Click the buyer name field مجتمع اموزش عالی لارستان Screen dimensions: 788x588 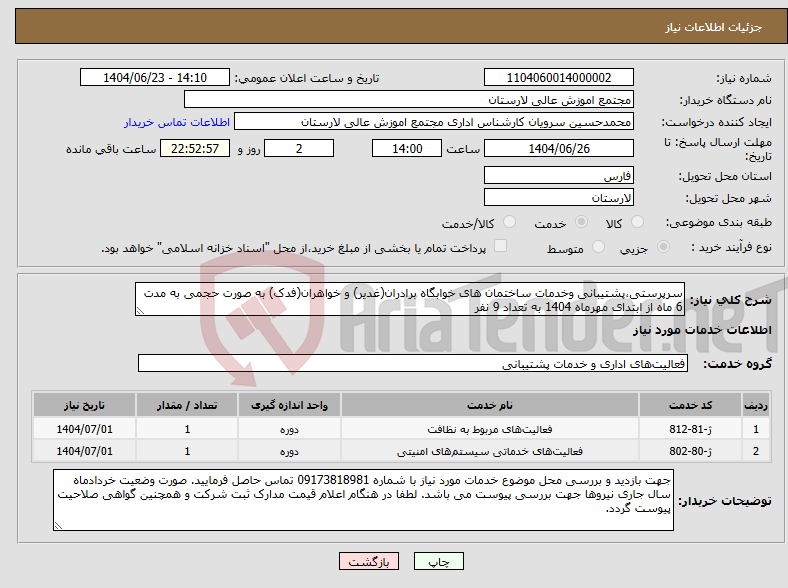point(409,100)
